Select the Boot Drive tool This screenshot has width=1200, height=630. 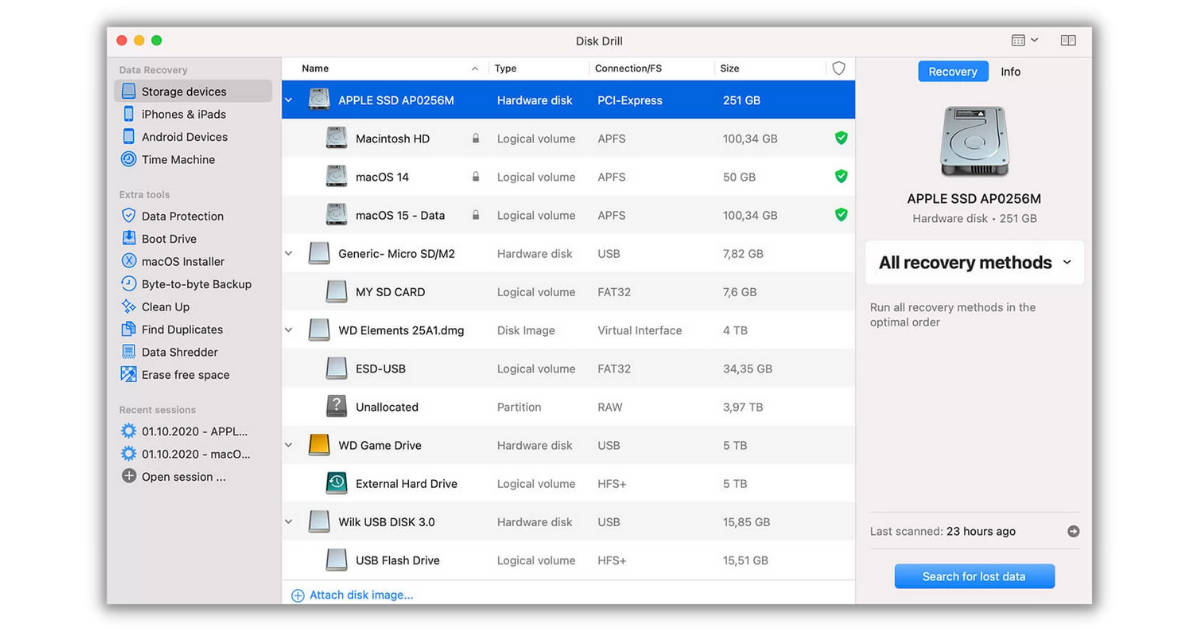171,238
